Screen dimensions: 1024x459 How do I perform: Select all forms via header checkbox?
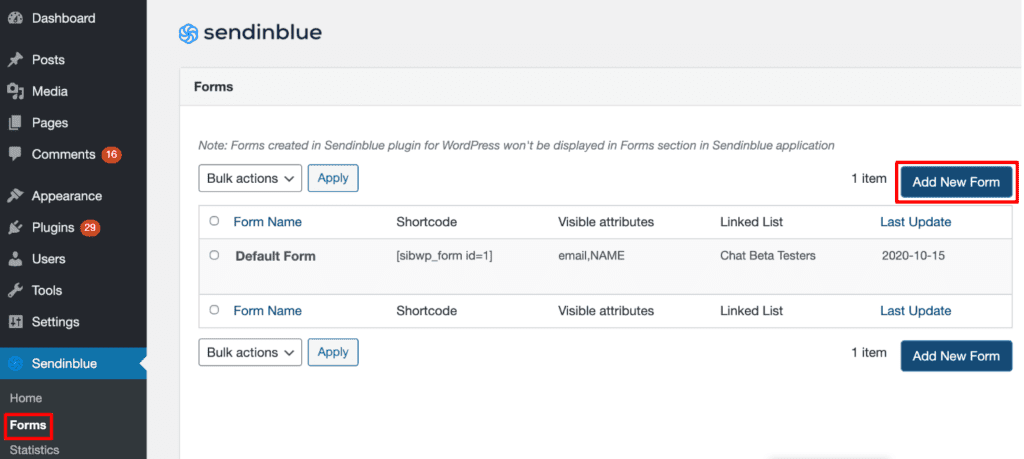pyautogui.click(x=214, y=221)
